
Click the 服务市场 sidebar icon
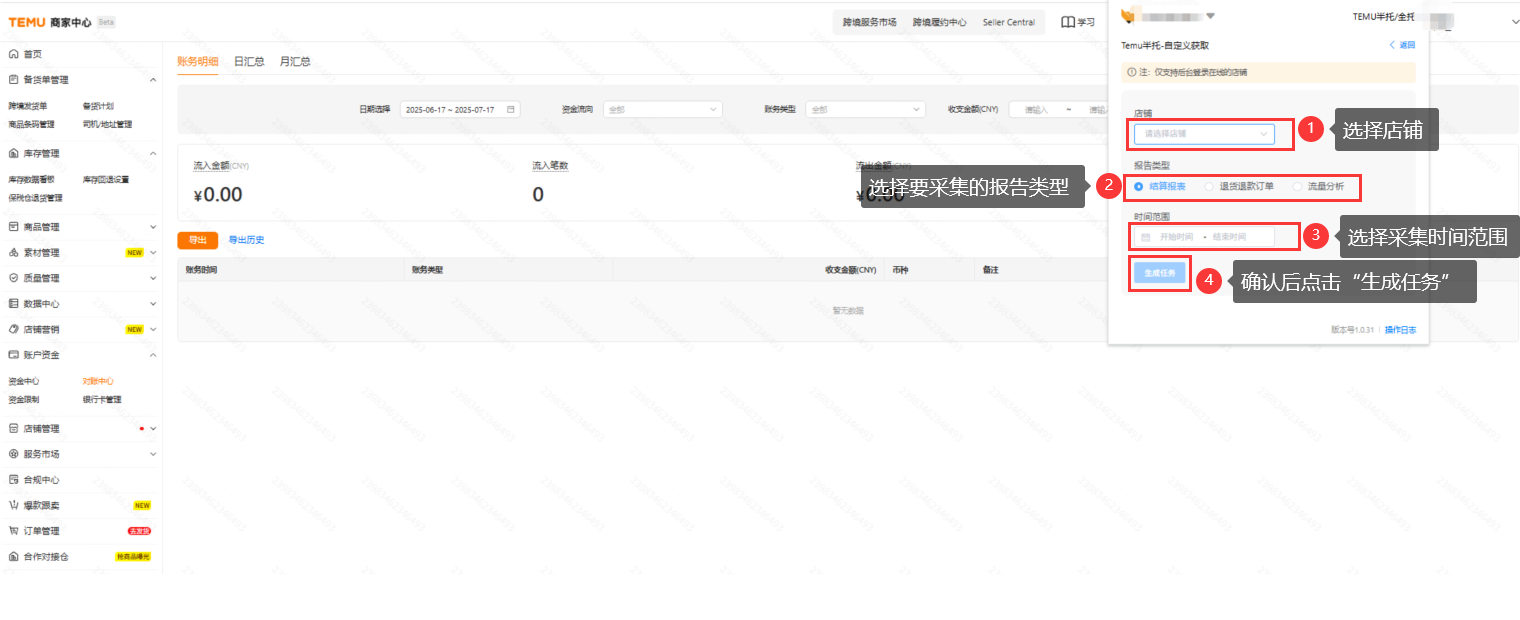pos(13,454)
